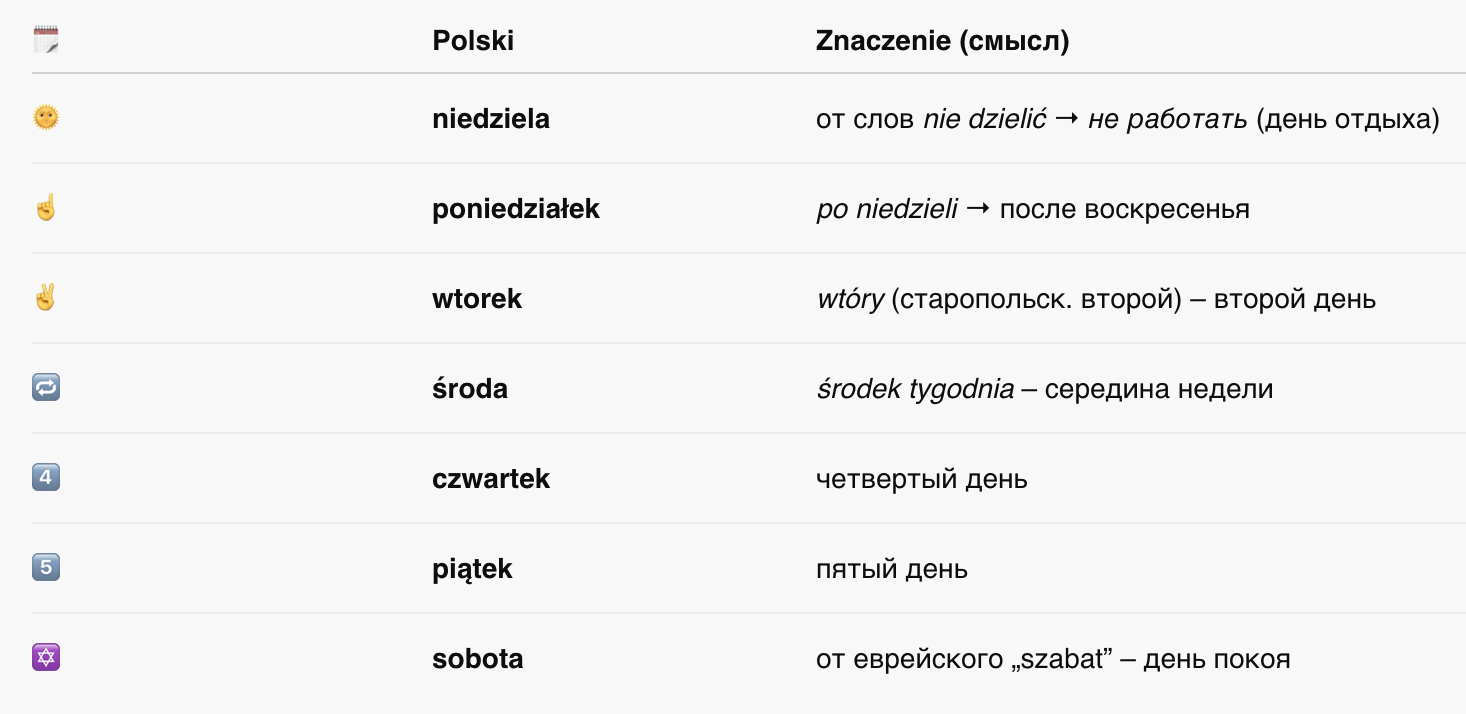Screen dimensions: 1466x714
Task: Click the meaning text четвертый день
Action: [x=922, y=479]
